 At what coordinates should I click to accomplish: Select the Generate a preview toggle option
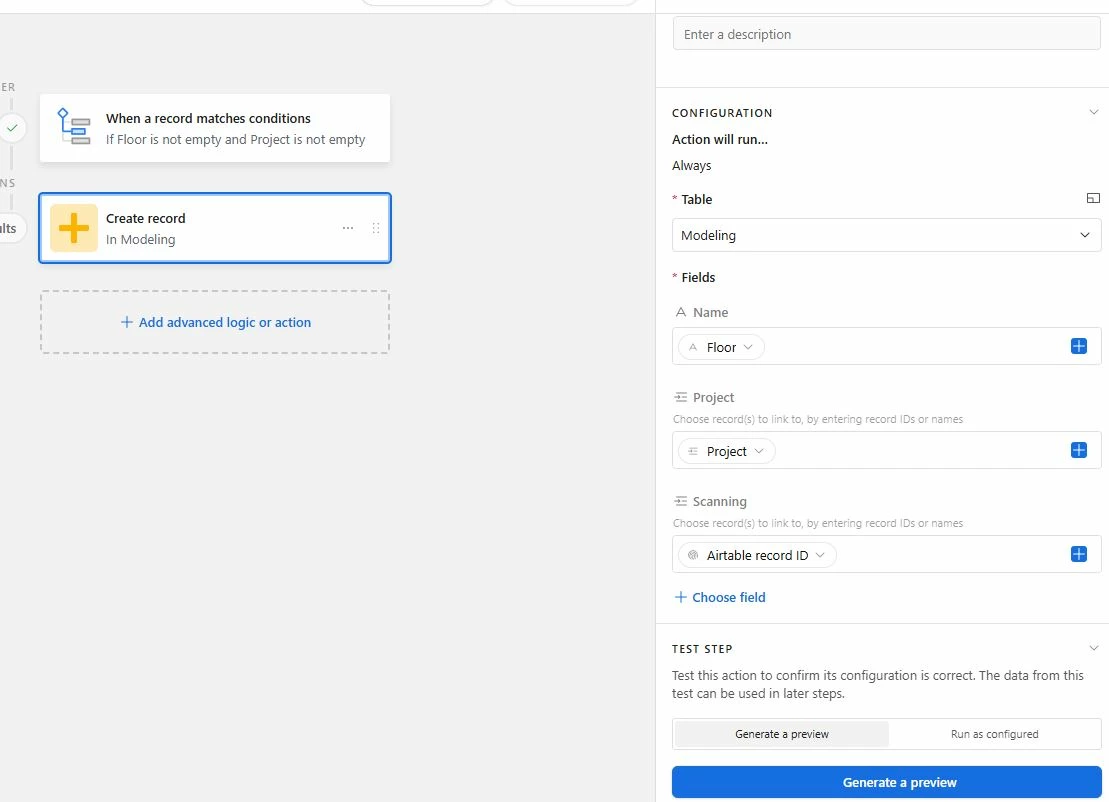782,734
